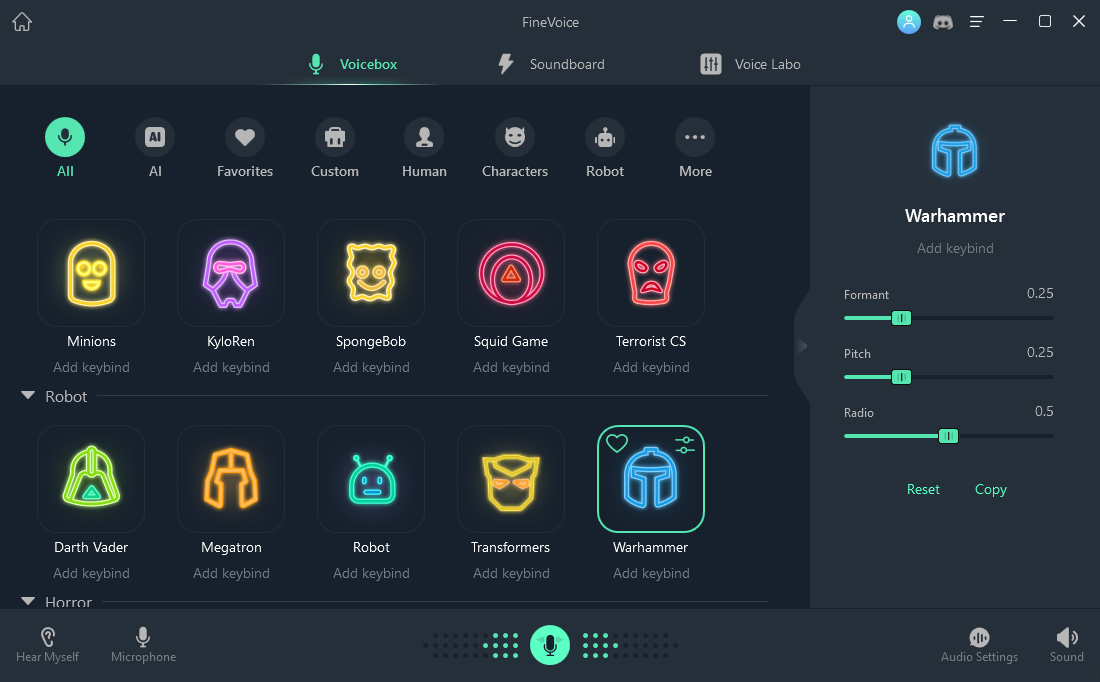The width and height of the screenshot is (1100, 682).
Task: Add keybind for Transformers
Action: (511, 573)
